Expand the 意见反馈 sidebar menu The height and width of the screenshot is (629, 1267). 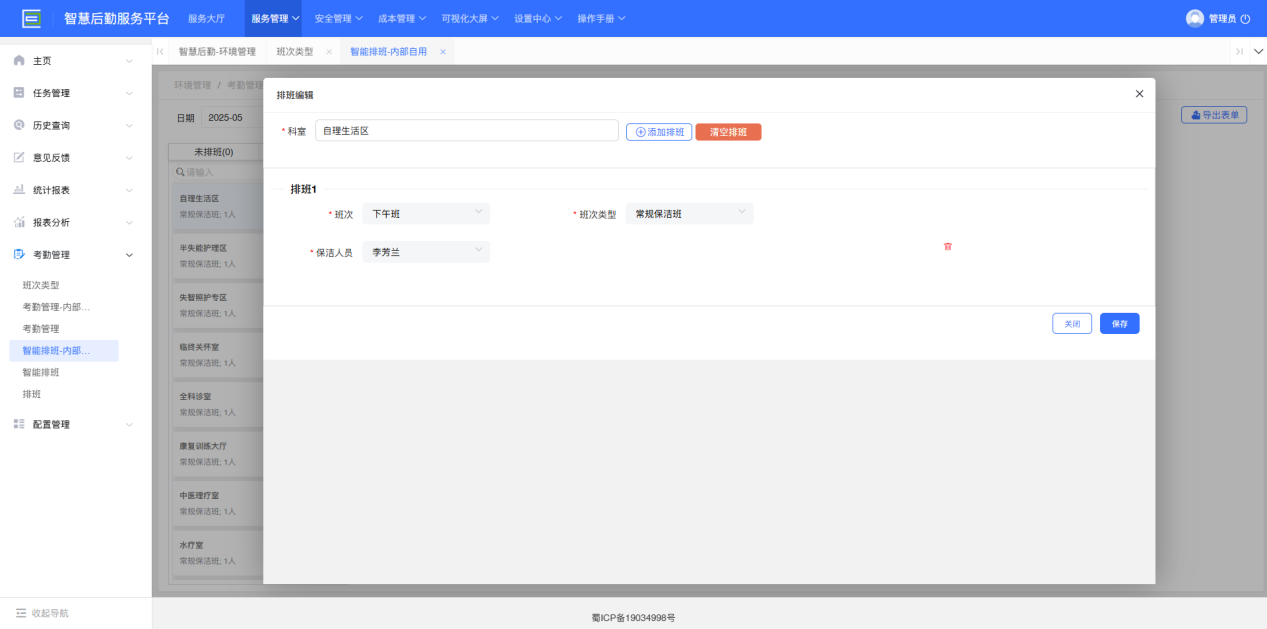129,157
